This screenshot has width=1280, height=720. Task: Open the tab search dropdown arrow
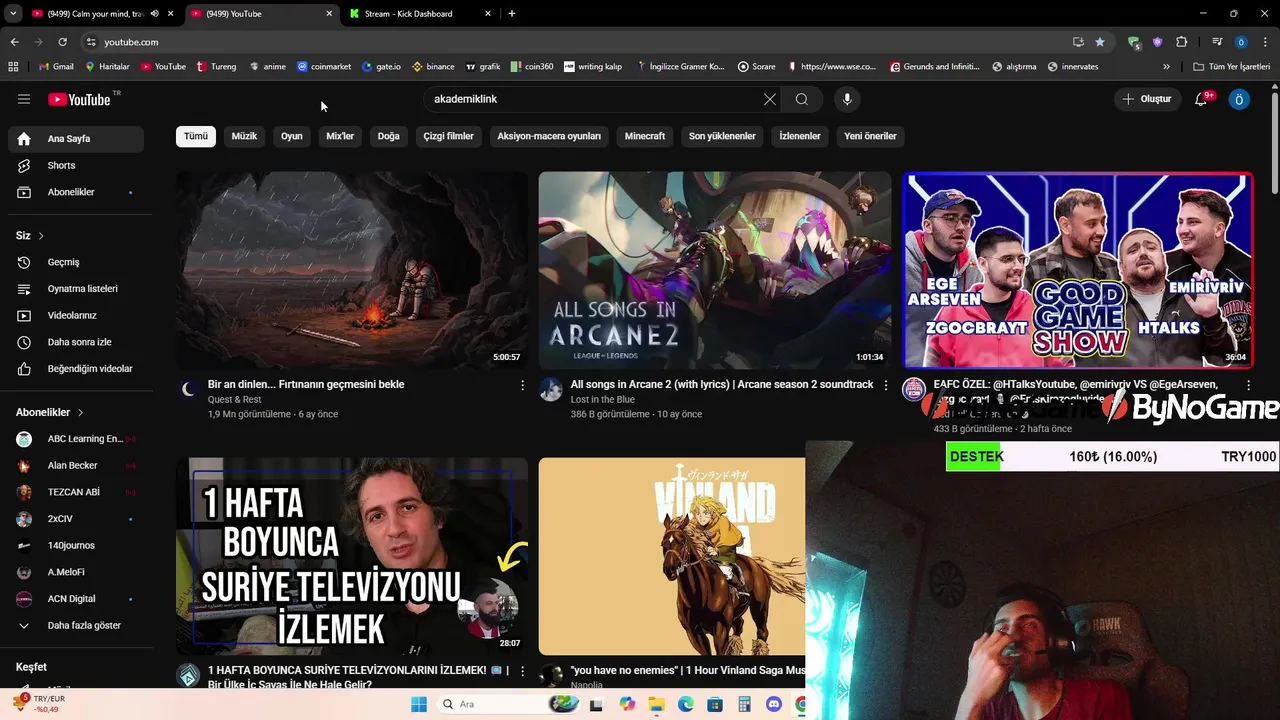[13, 14]
